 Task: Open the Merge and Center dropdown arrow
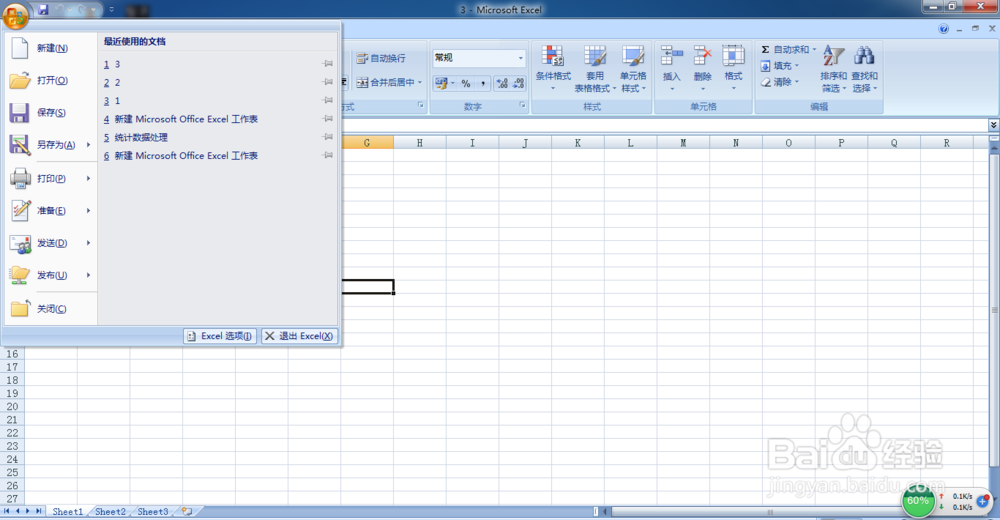coord(420,82)
